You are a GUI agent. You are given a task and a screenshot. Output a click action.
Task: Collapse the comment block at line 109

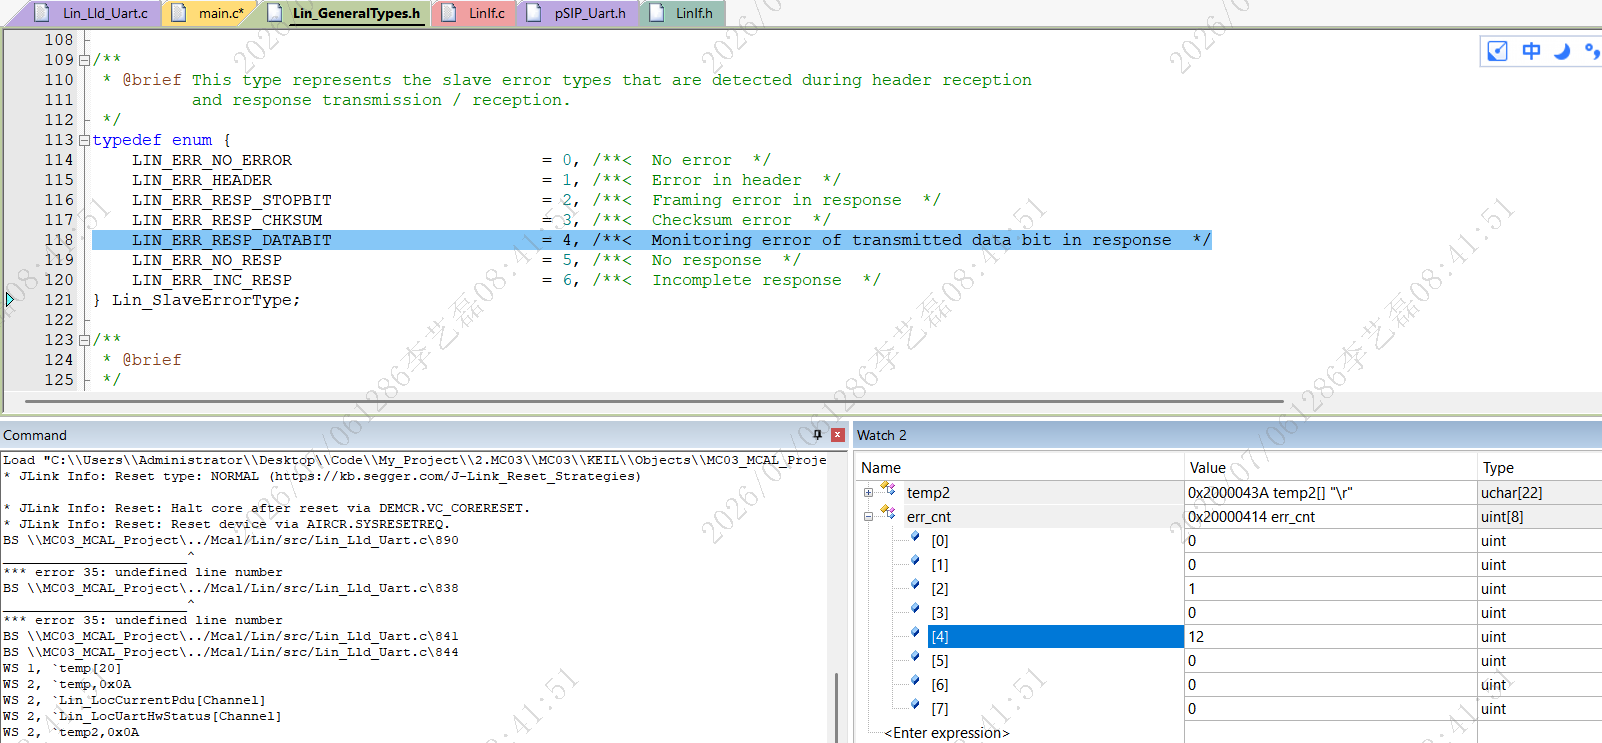click(x=85, y=60)
